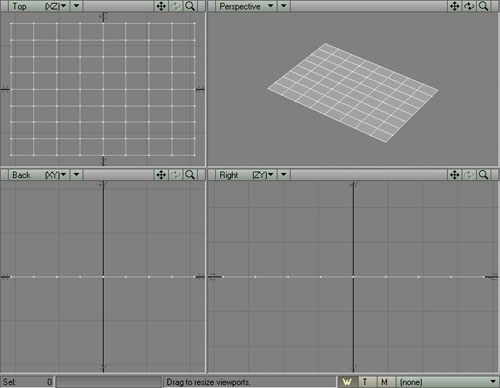Open the (none) vertex map dropdown
This screenshot has width=500, height=388.
pos(448,382)
